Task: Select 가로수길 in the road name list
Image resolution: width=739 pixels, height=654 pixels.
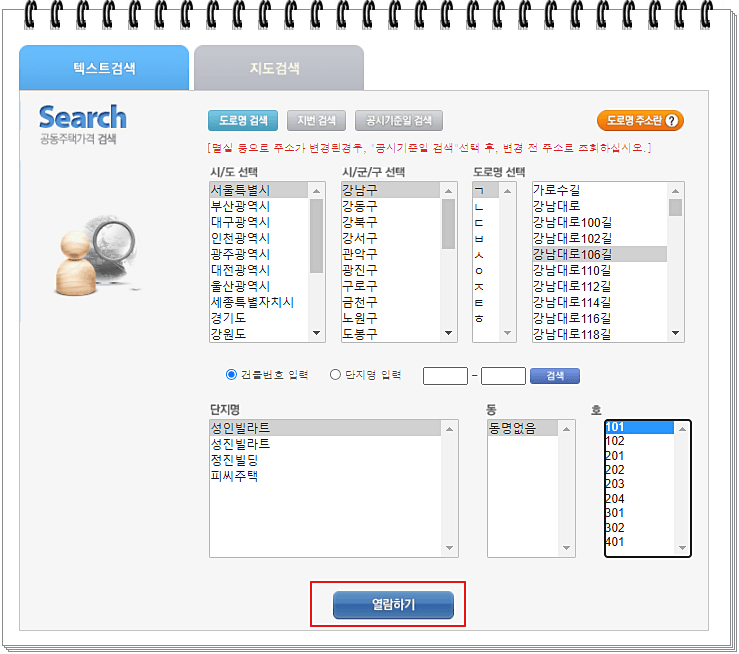Action: [x=599, y=190]
